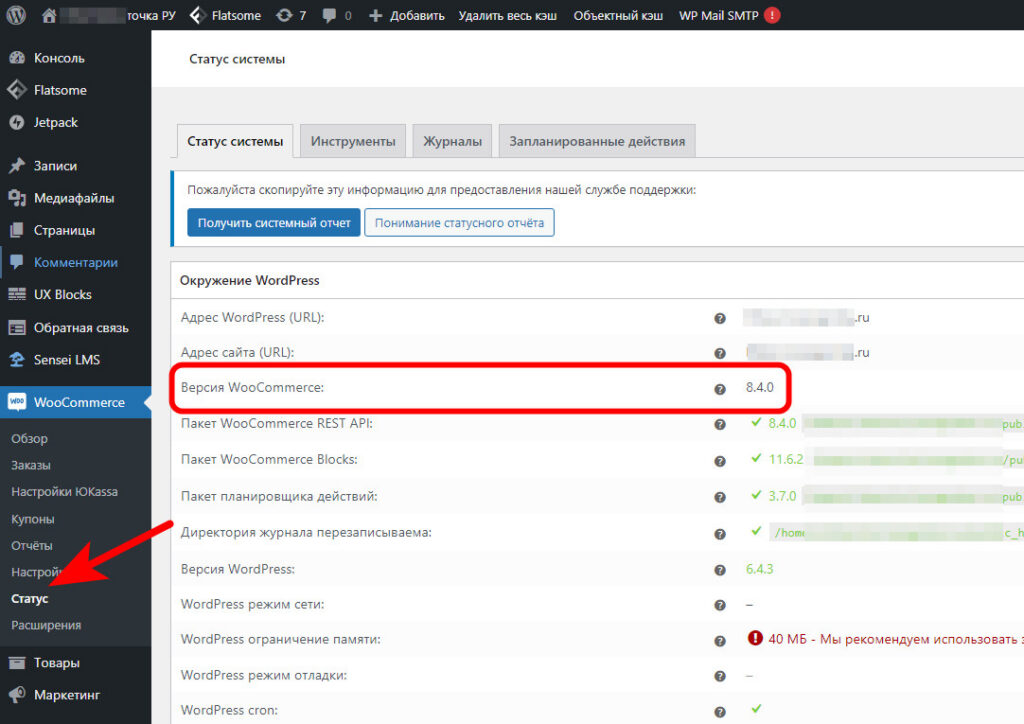Image resolution: width=1024 pixels, height=724 pixels.
Task: Click the Окружение WordPress section header
Action: coord(249,280)
